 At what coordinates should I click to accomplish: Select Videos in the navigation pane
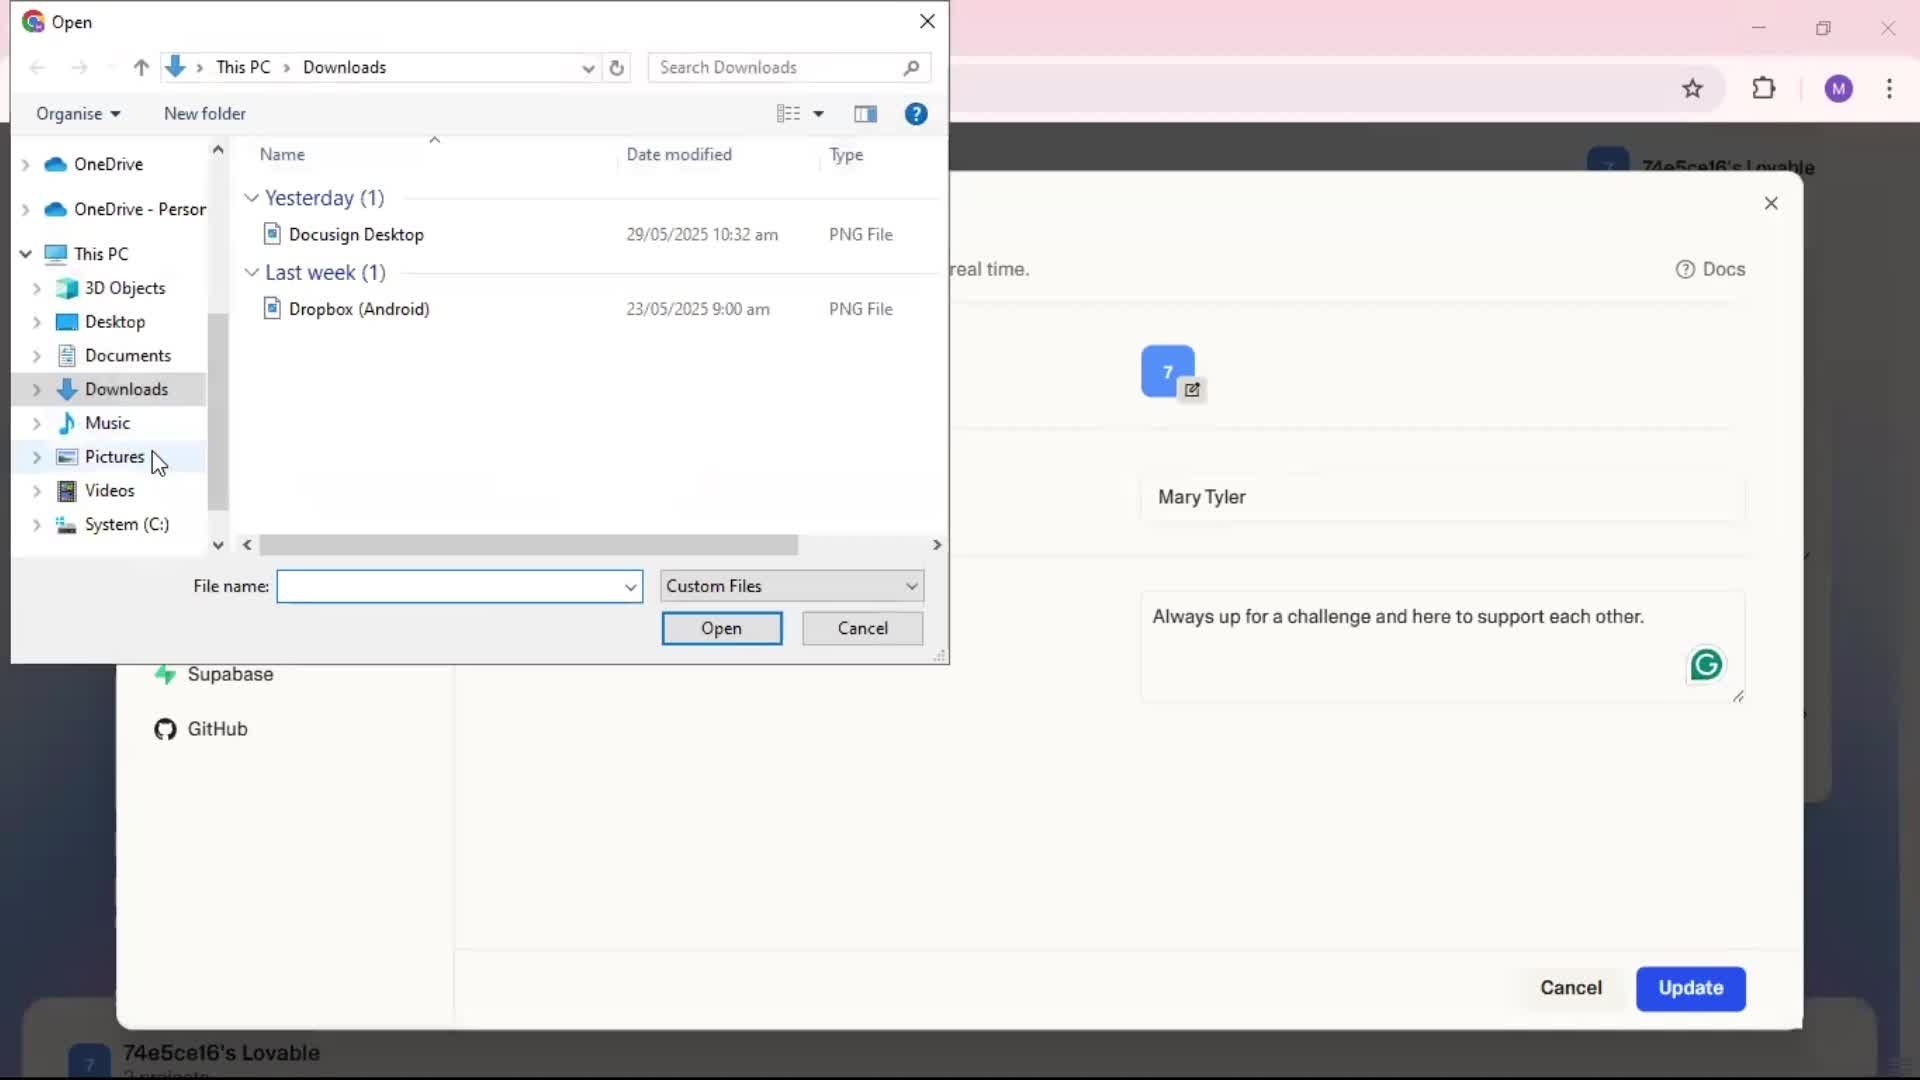pos(109,491)
